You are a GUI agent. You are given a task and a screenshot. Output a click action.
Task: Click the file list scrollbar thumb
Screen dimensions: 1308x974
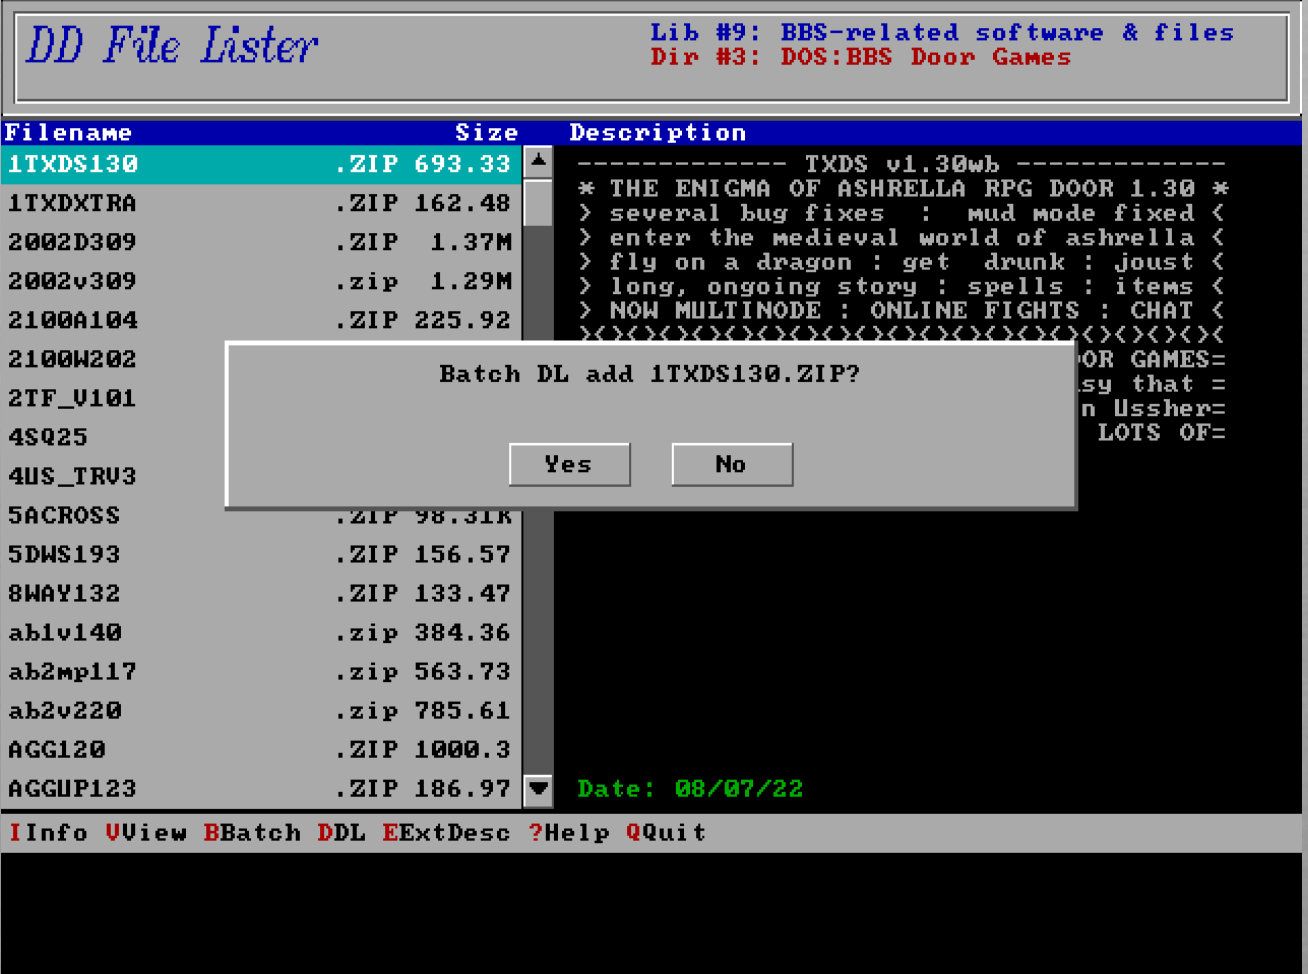coord(538,203)
